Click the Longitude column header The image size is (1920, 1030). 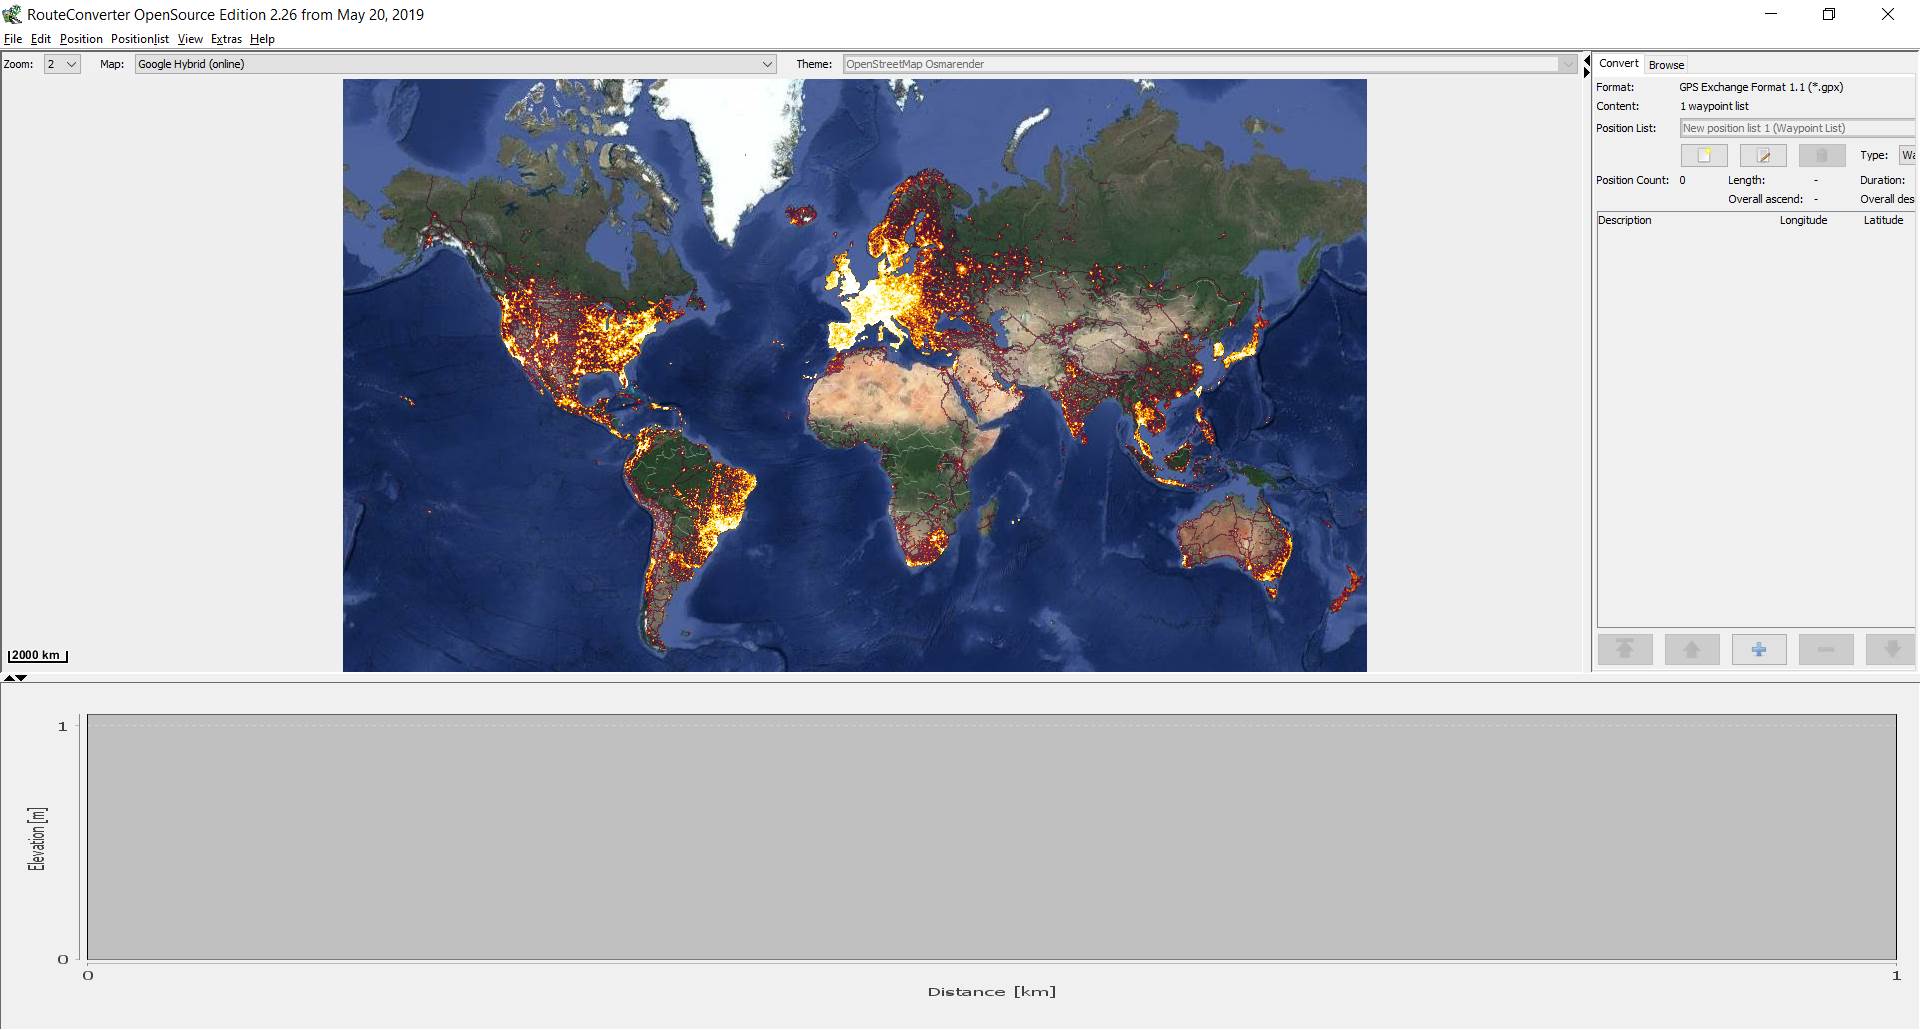(1802, 220)
